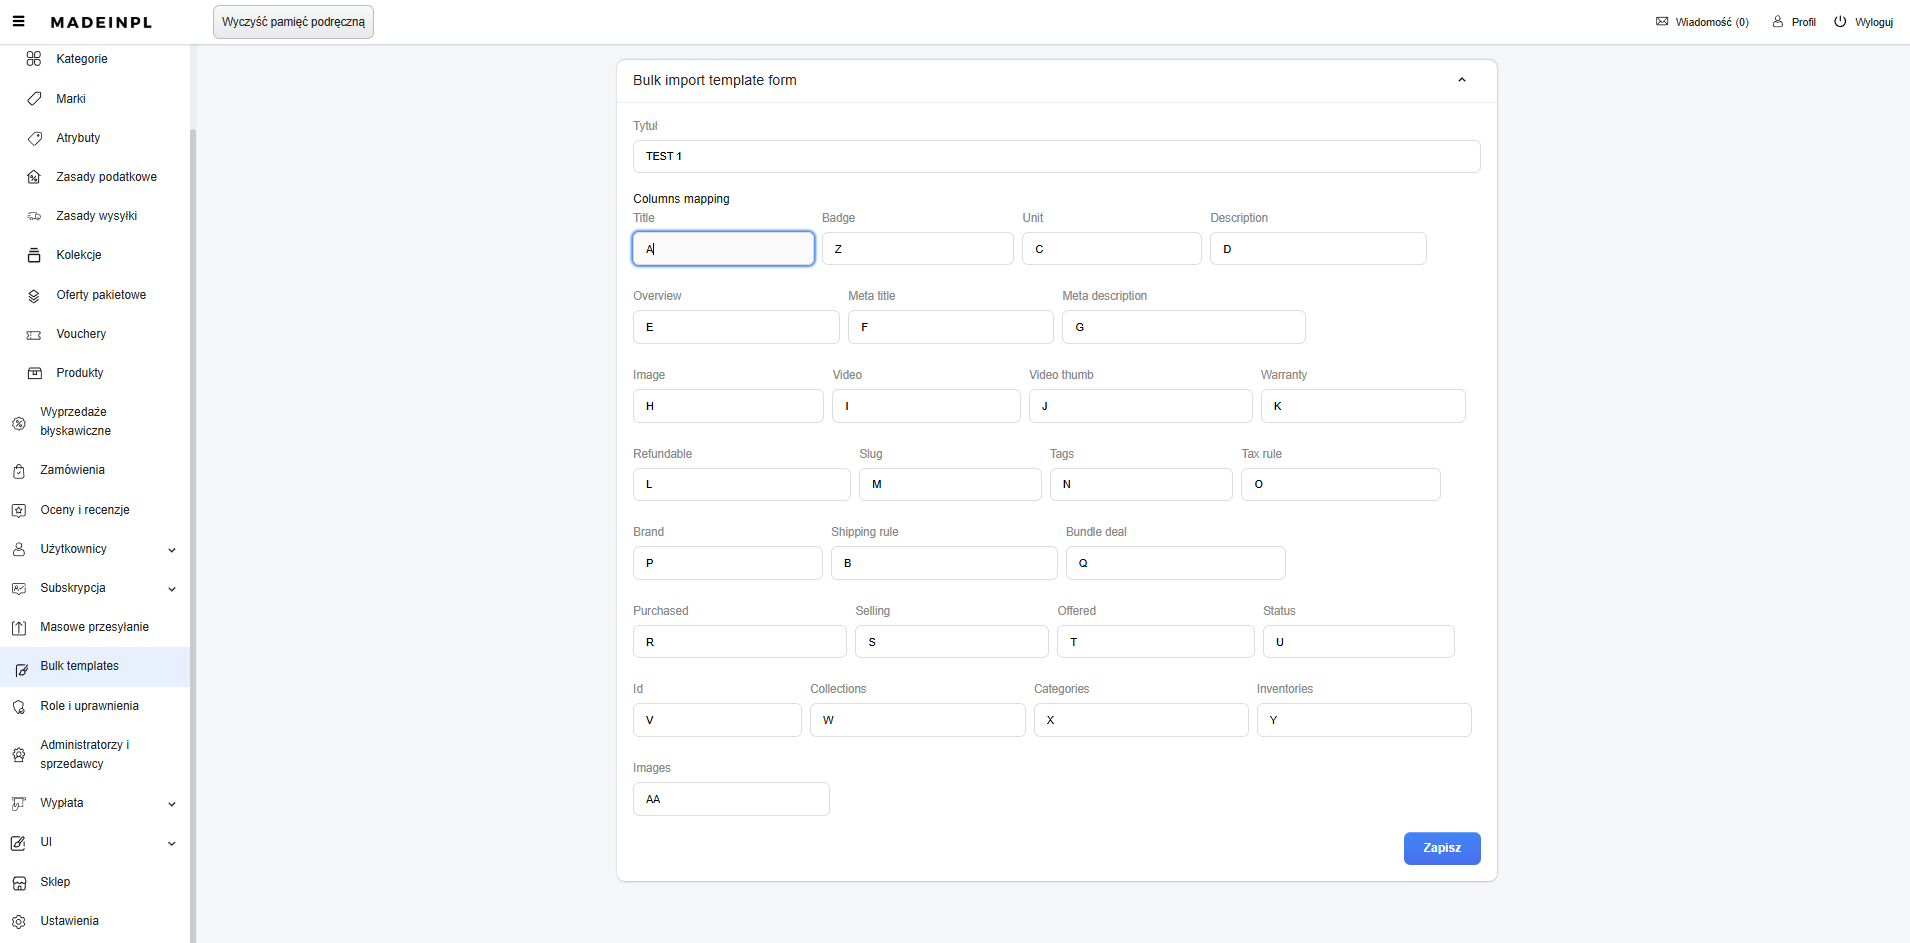Click the Zasady wysyłki truck icon
The image size is (1910, 943).
click(34, 216)
